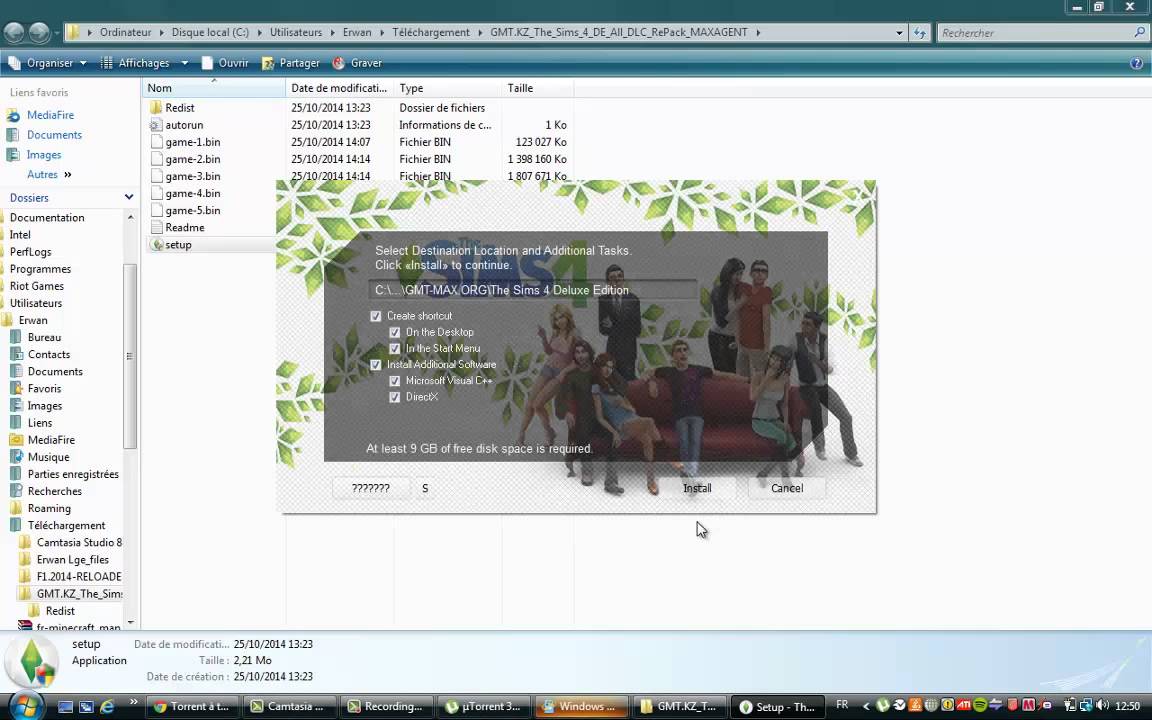The width and height of the screenshot is (1152, 720).
Task: Switch to Torrent Chrome taskbar window
Action: click(192, 707)
